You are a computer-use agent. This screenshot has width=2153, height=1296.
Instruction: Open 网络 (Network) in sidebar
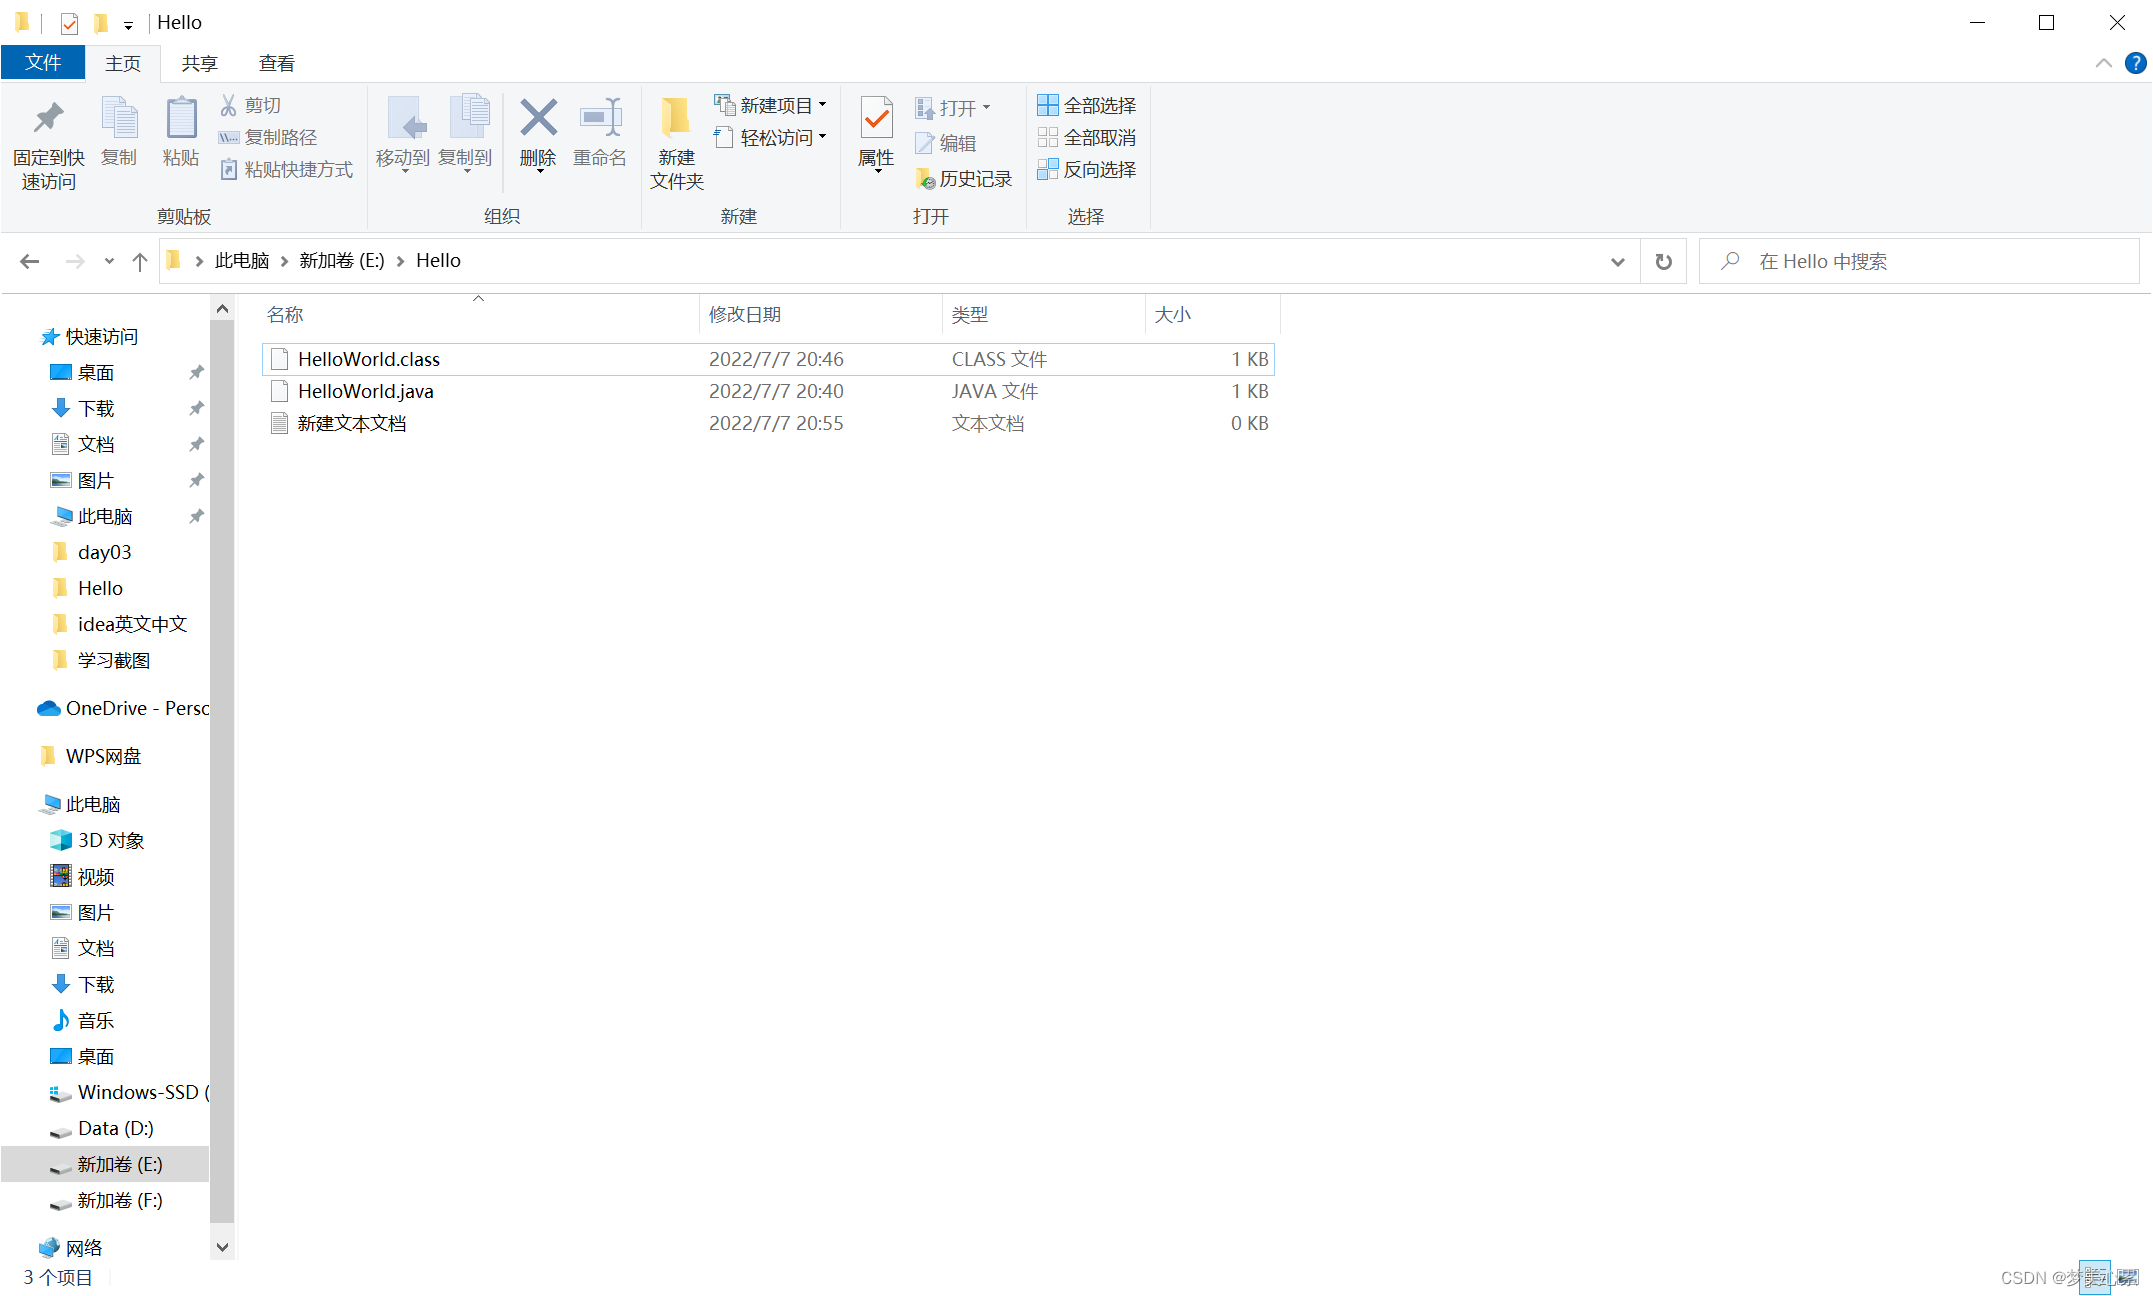pos(71,1248)
